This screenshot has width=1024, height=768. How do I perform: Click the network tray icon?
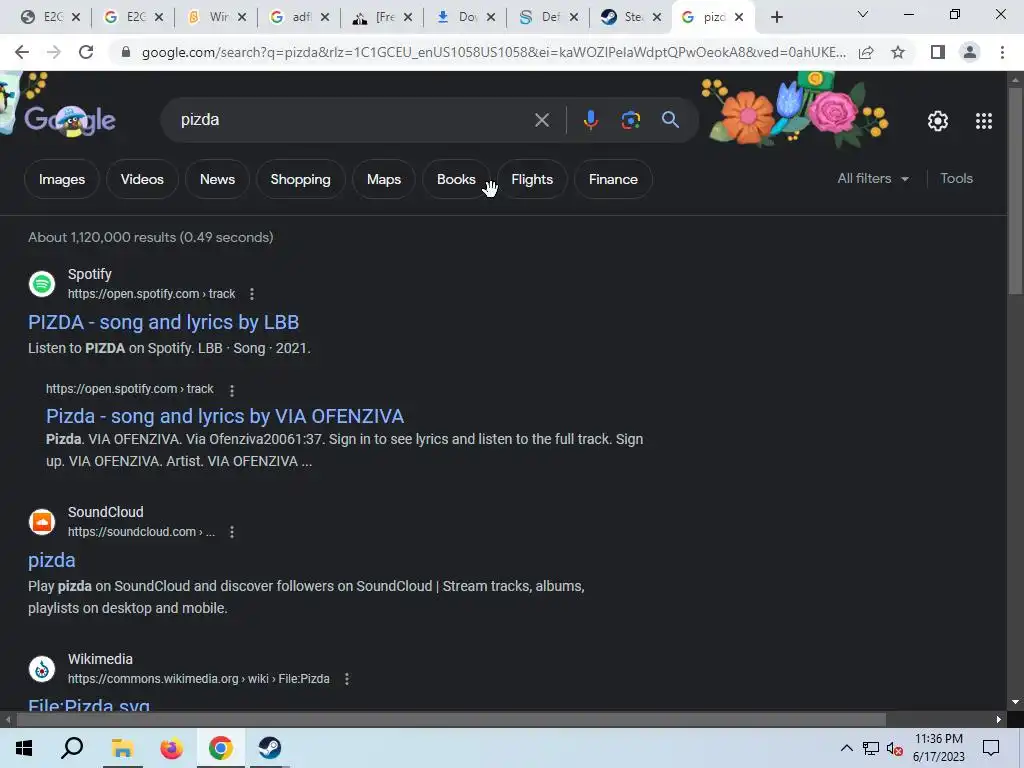[871, 748]
